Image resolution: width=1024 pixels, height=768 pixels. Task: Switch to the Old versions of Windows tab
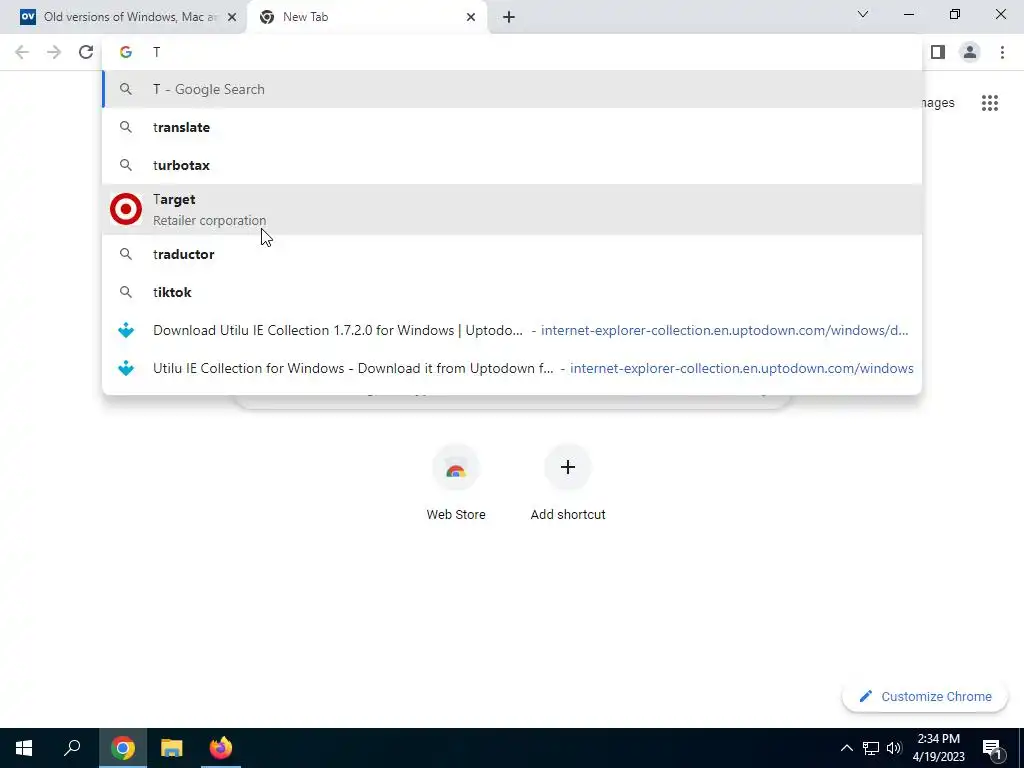click(122, 17)
